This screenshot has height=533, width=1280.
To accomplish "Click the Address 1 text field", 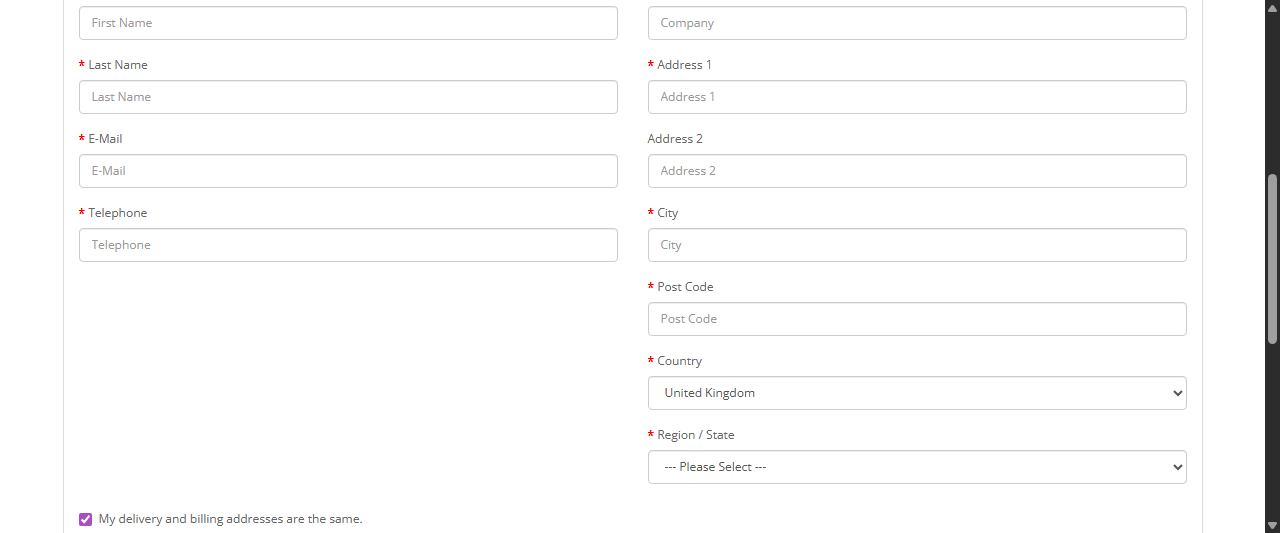I will click(916, 97).
